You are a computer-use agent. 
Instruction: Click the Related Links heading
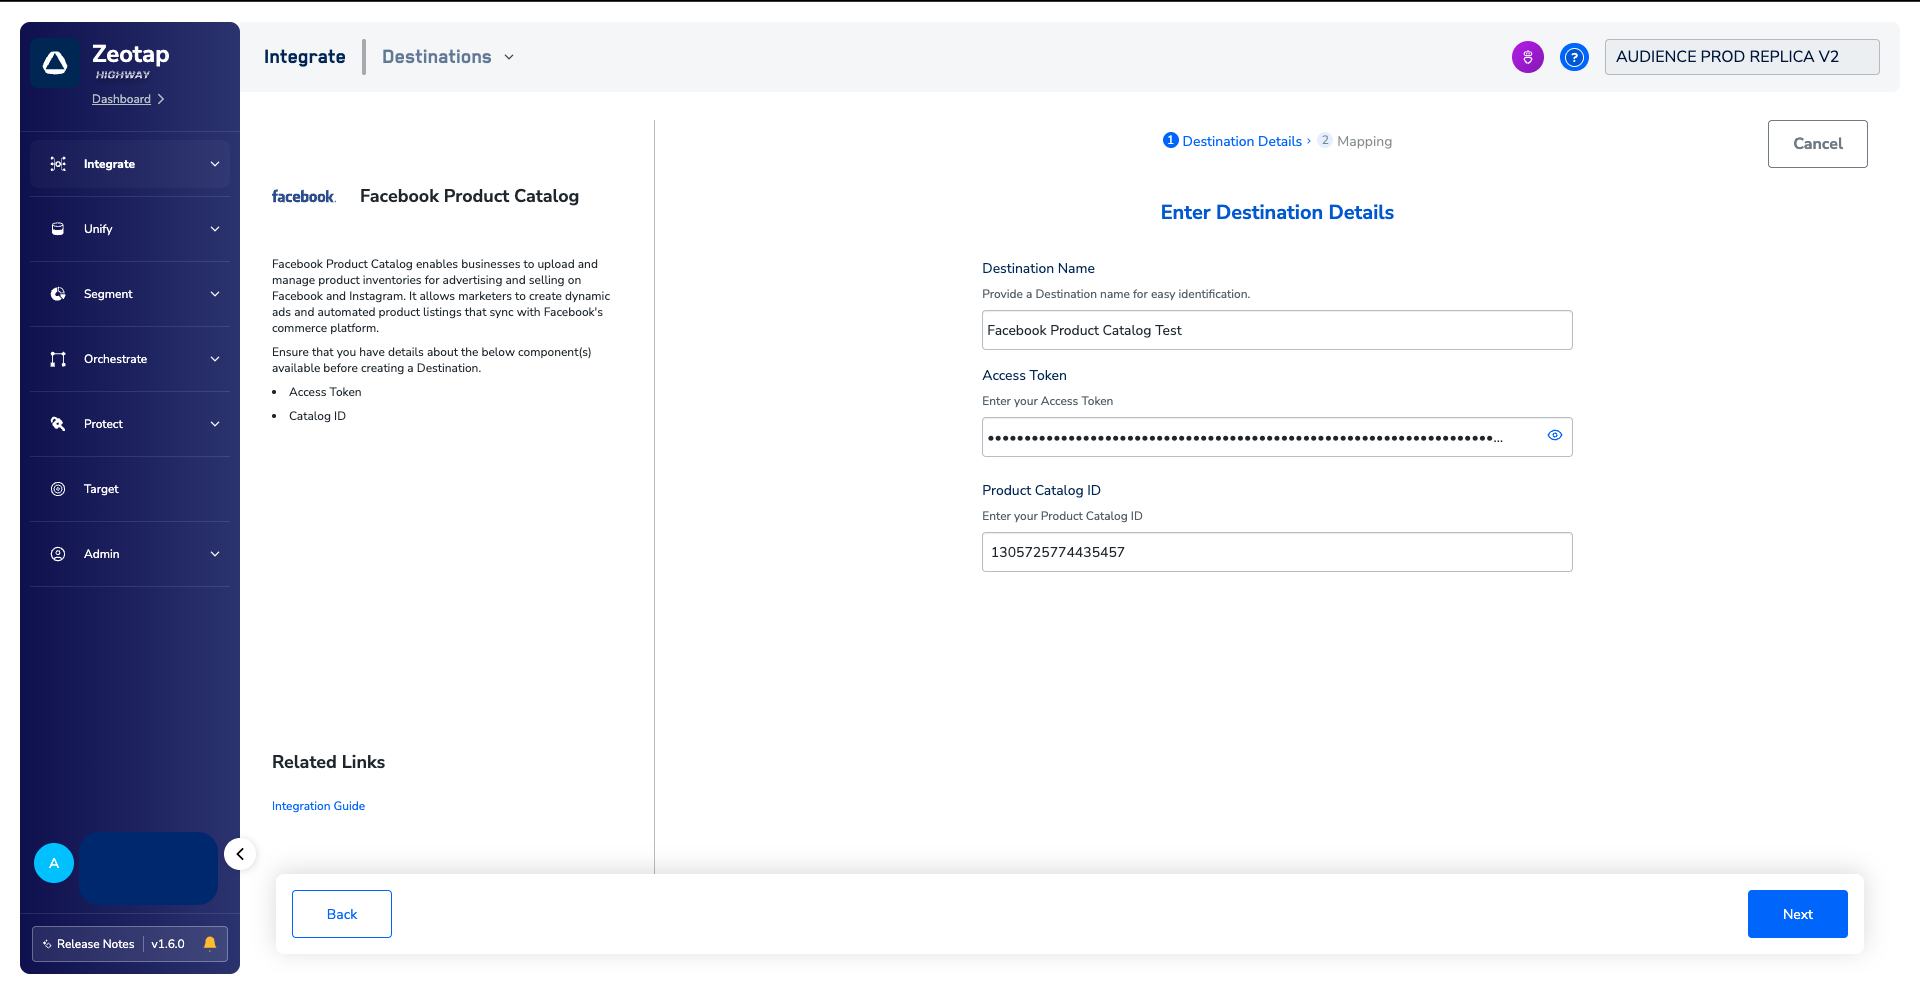328,762
